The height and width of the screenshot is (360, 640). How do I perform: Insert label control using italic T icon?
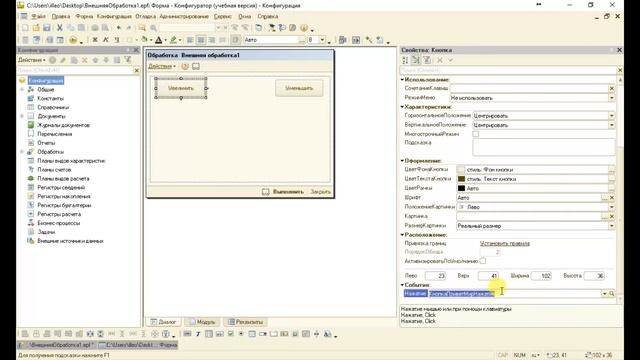pos(198,334)
